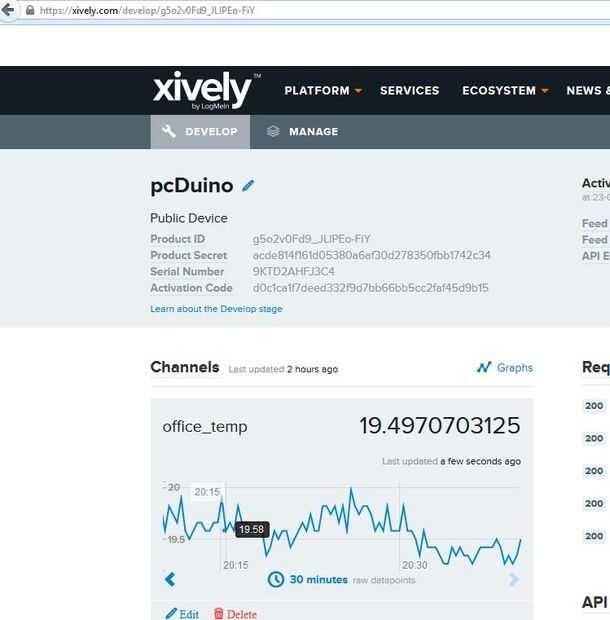
Task: Click the Channels heading
Action: (x=185, y=367)
